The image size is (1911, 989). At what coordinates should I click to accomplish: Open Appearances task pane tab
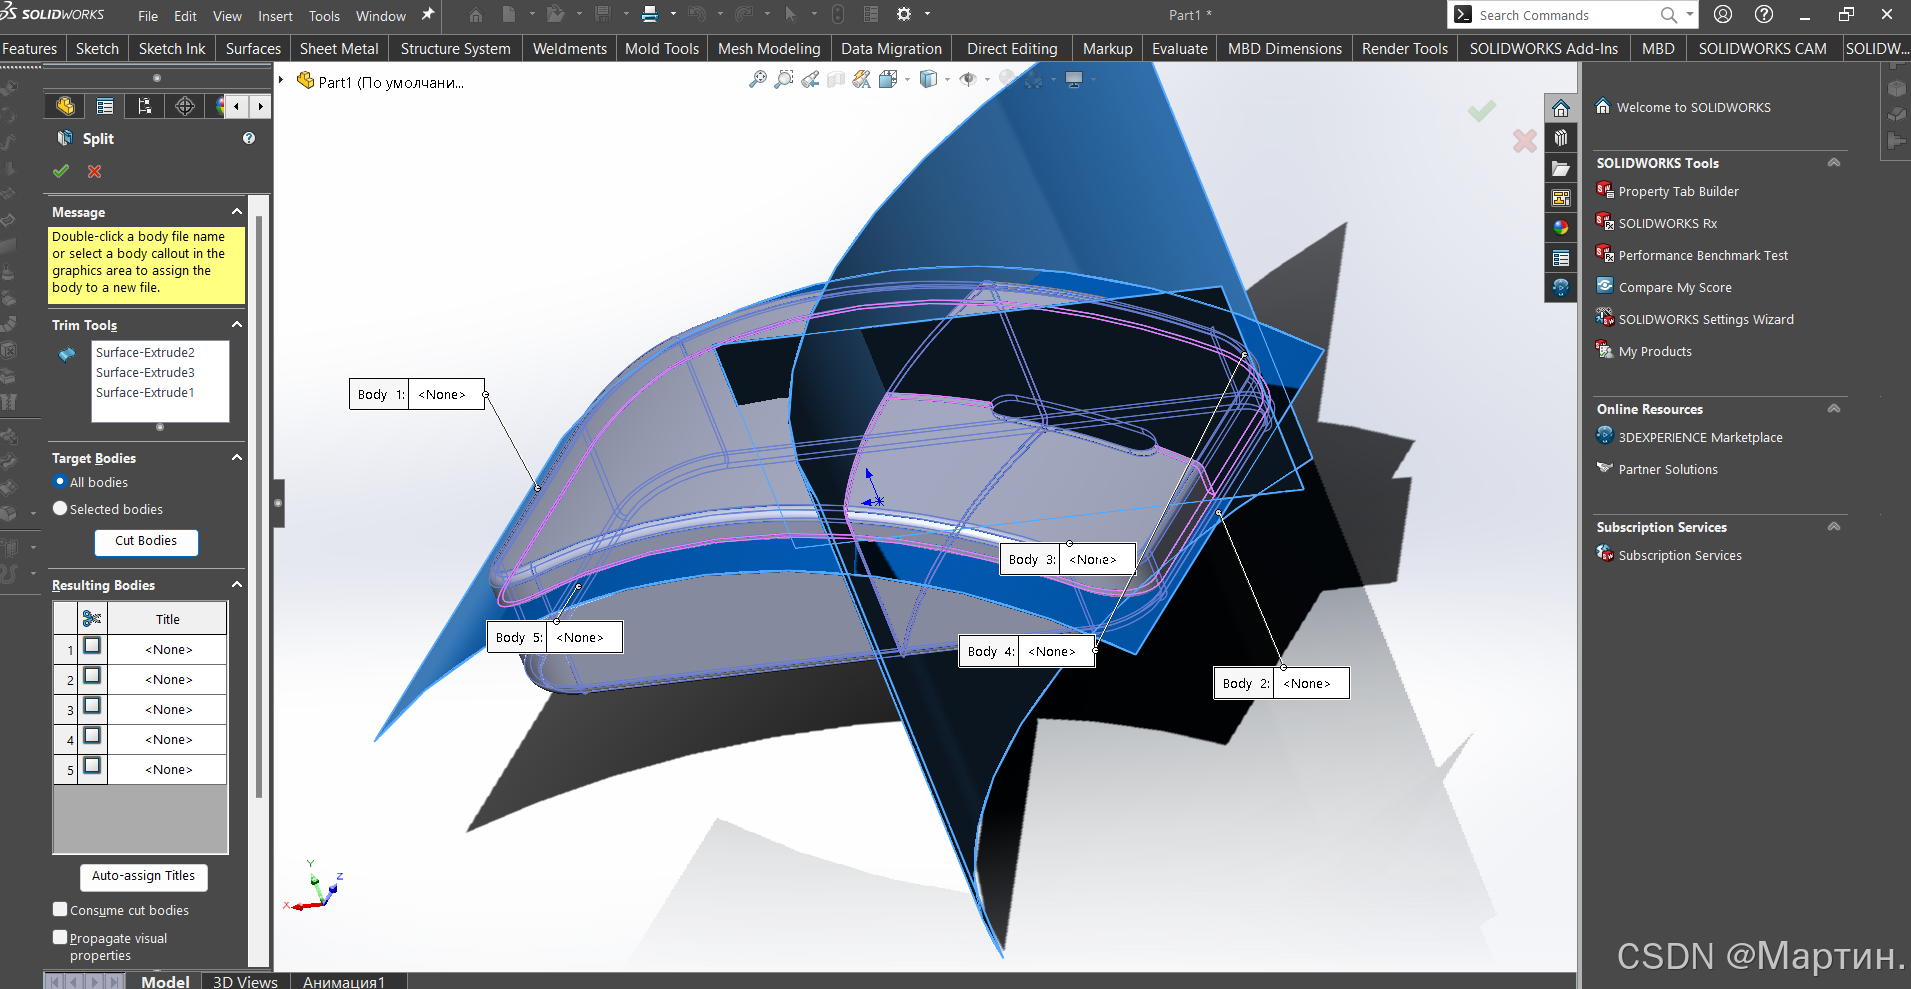1561,227
